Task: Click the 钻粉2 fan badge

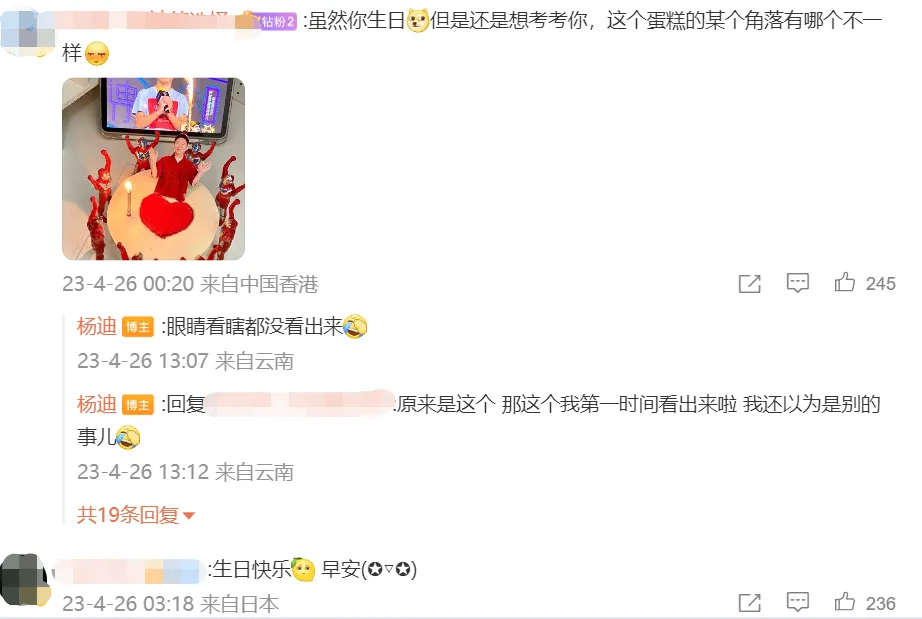Action: tap(276, 22)
